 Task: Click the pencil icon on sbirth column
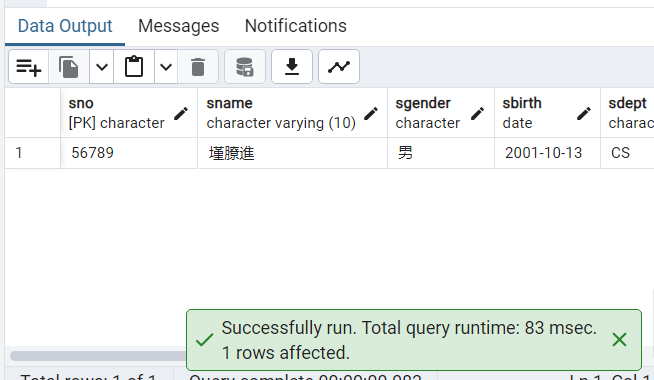(x=584, y=113)
